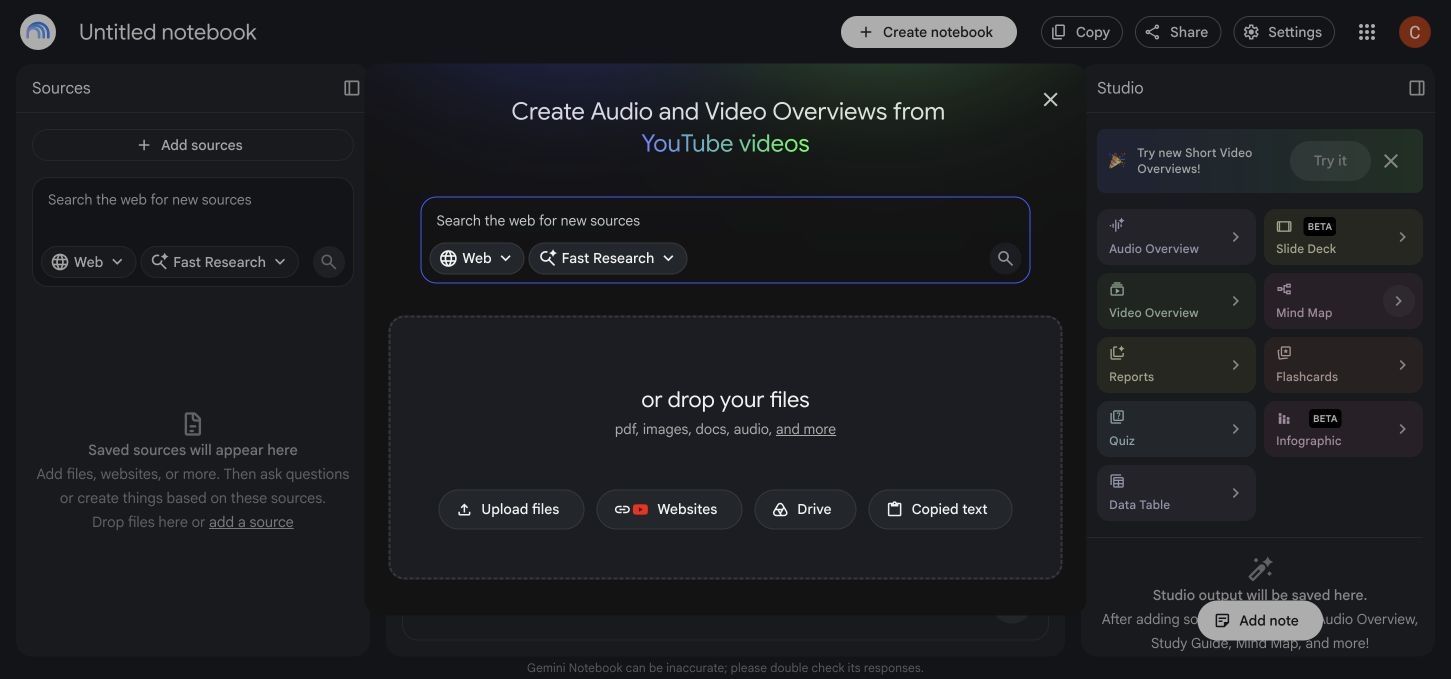1451x679 pixels.
Task: Collapse the Sources panel
Action: pos(352,88)
